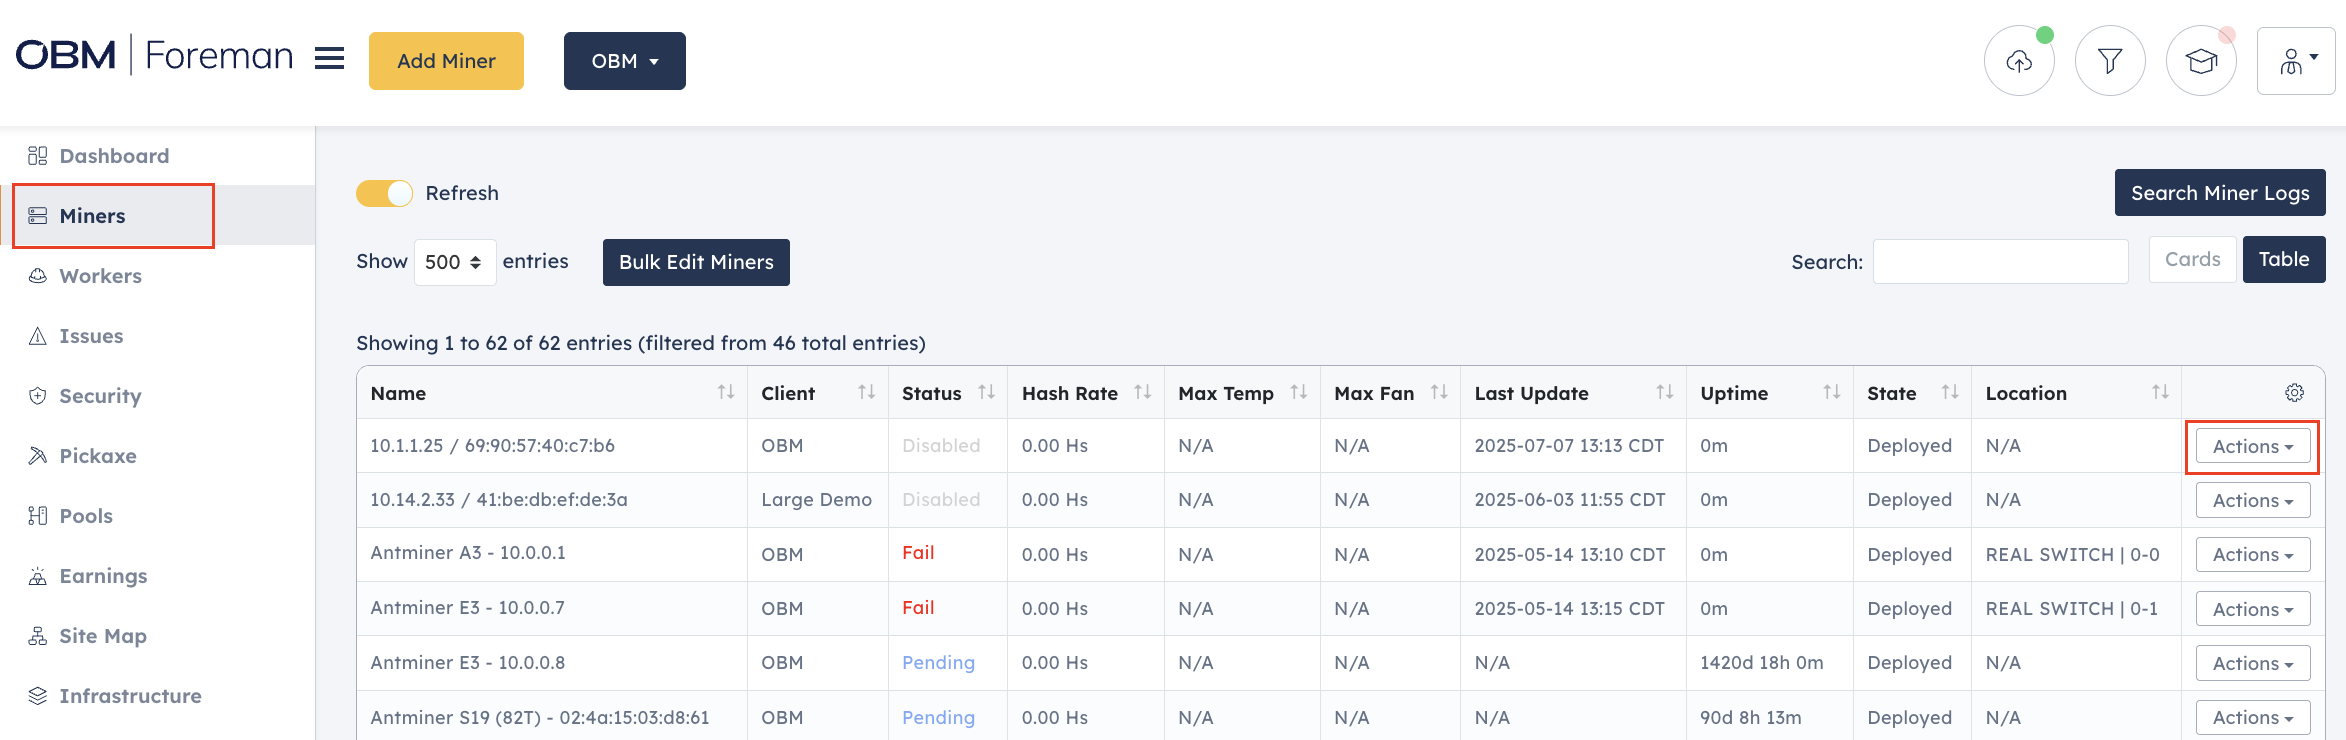The image size is (2346, 740).
Task: Open the OBM client dropdown
Action: [625, 61]
